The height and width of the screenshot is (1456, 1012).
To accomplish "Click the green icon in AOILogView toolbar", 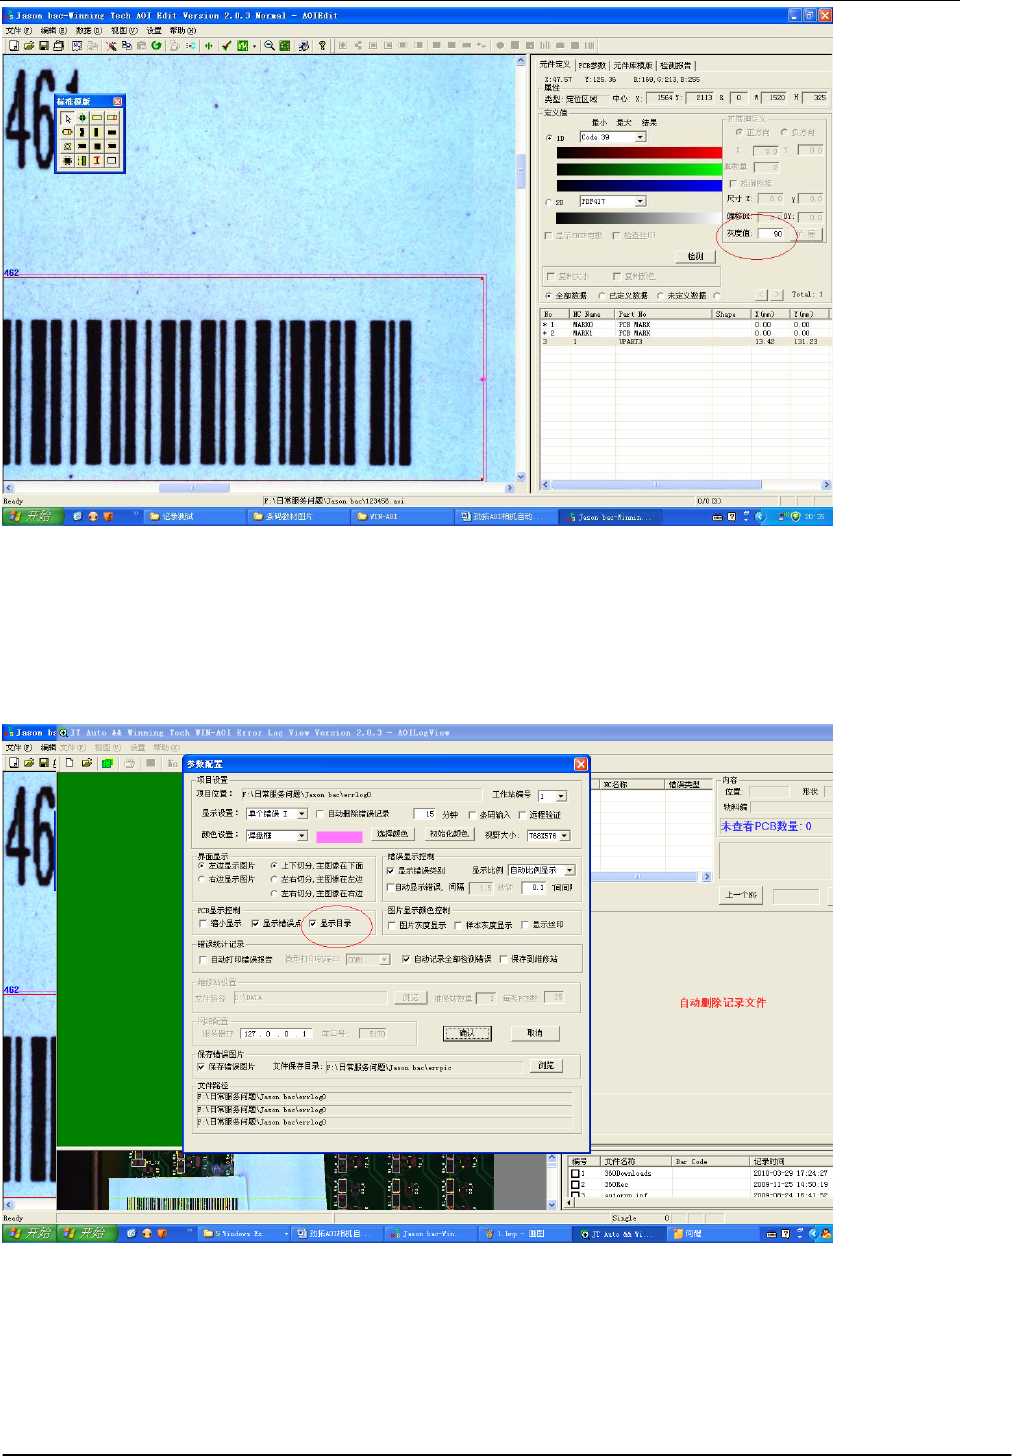I will 107,763.
